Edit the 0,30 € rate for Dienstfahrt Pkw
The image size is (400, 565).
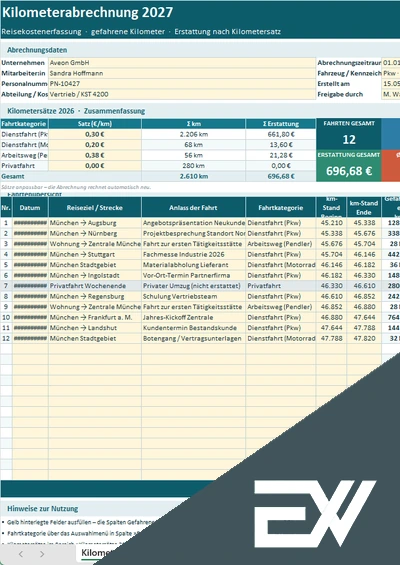coord(95,134)
